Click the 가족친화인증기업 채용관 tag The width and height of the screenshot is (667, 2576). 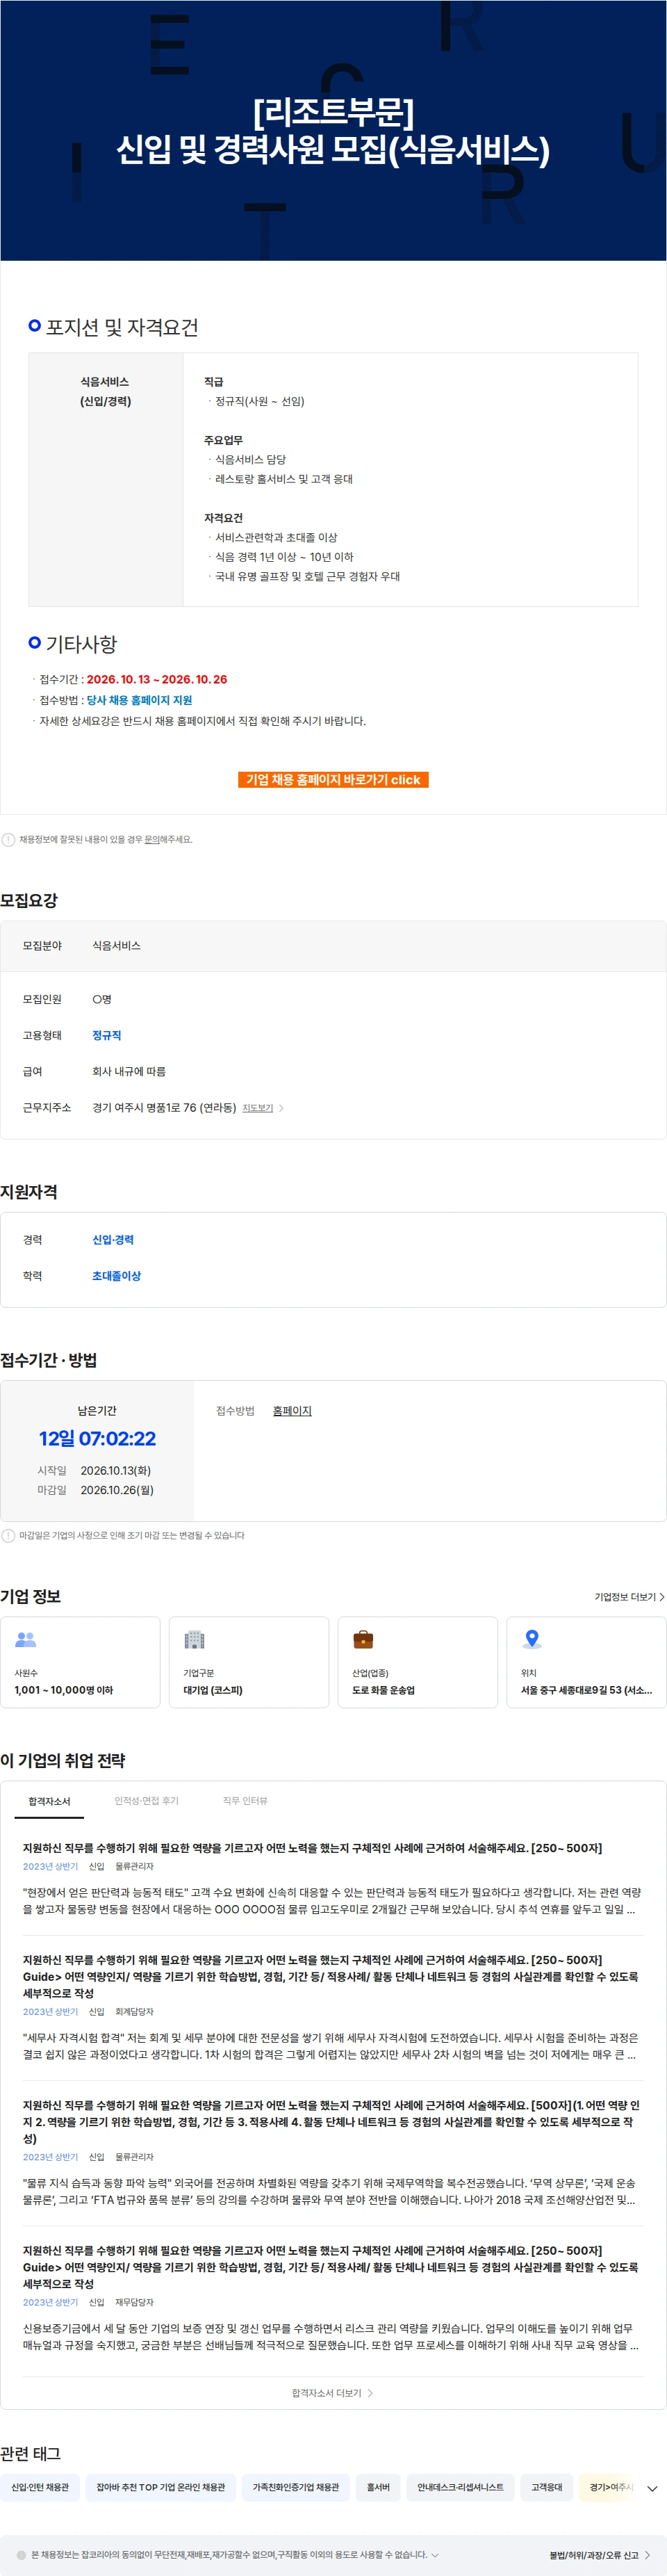tap(296, 2487)
